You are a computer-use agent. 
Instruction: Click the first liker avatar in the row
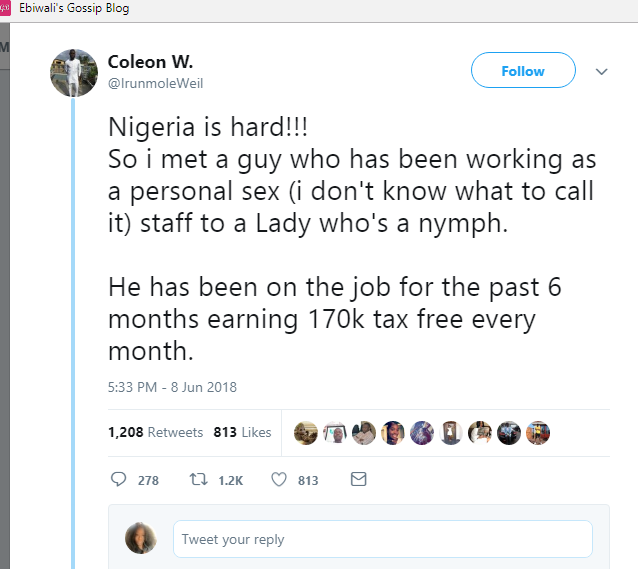[x=307, y=432]
